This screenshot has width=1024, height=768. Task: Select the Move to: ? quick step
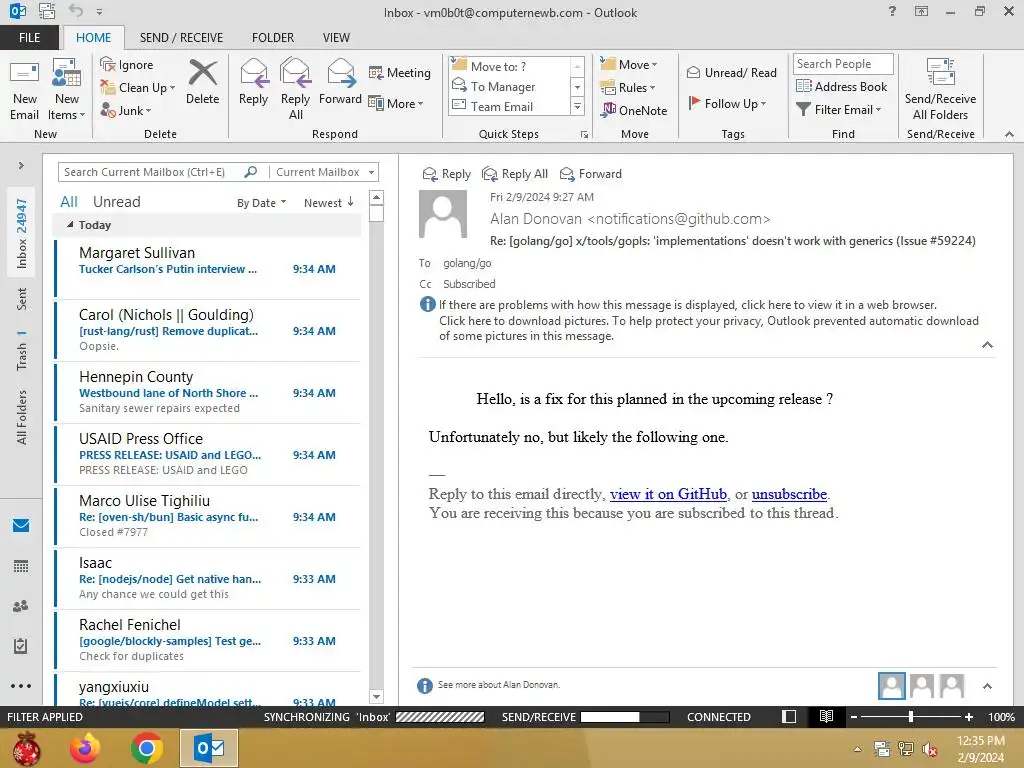[509, 66]
